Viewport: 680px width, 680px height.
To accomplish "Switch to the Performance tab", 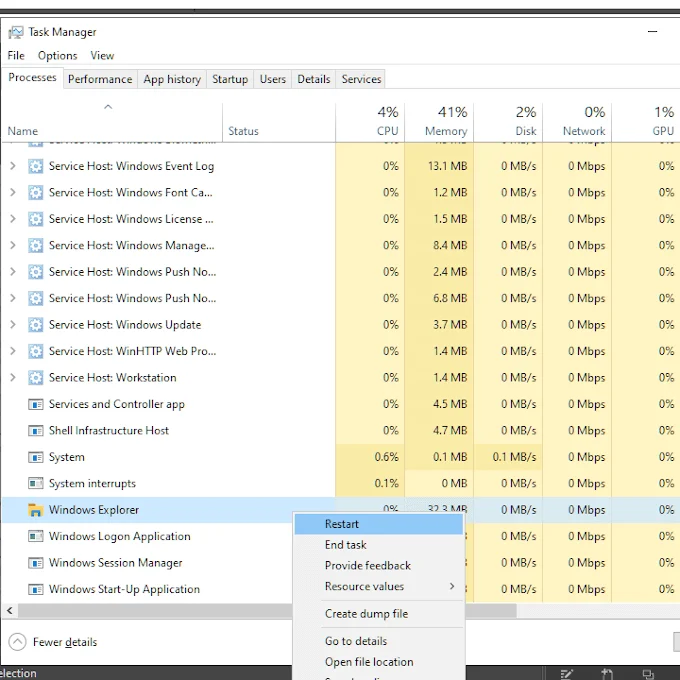I will [x=100, y=79].
